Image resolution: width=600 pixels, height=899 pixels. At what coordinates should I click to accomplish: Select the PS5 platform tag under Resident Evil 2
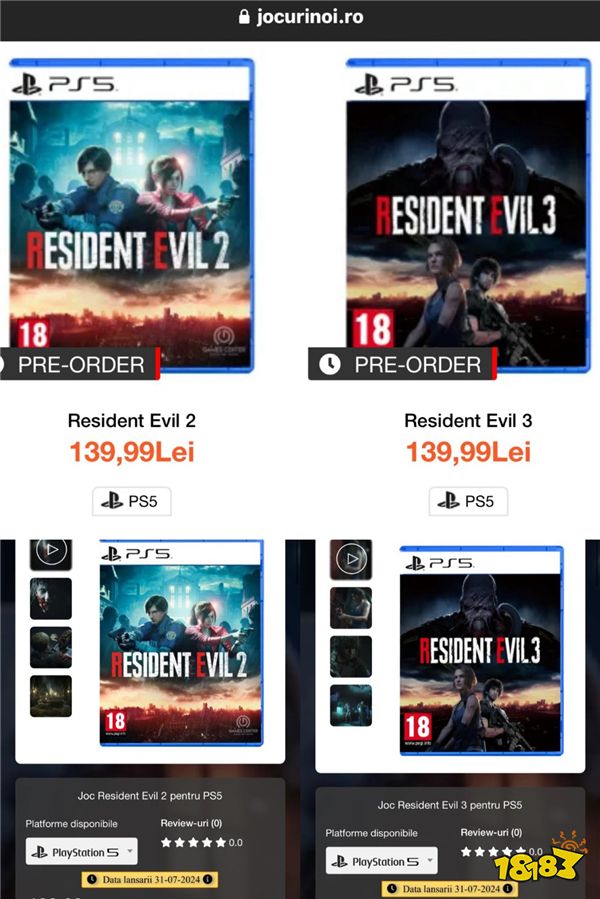pyautogui.click(x=131, y=502)
